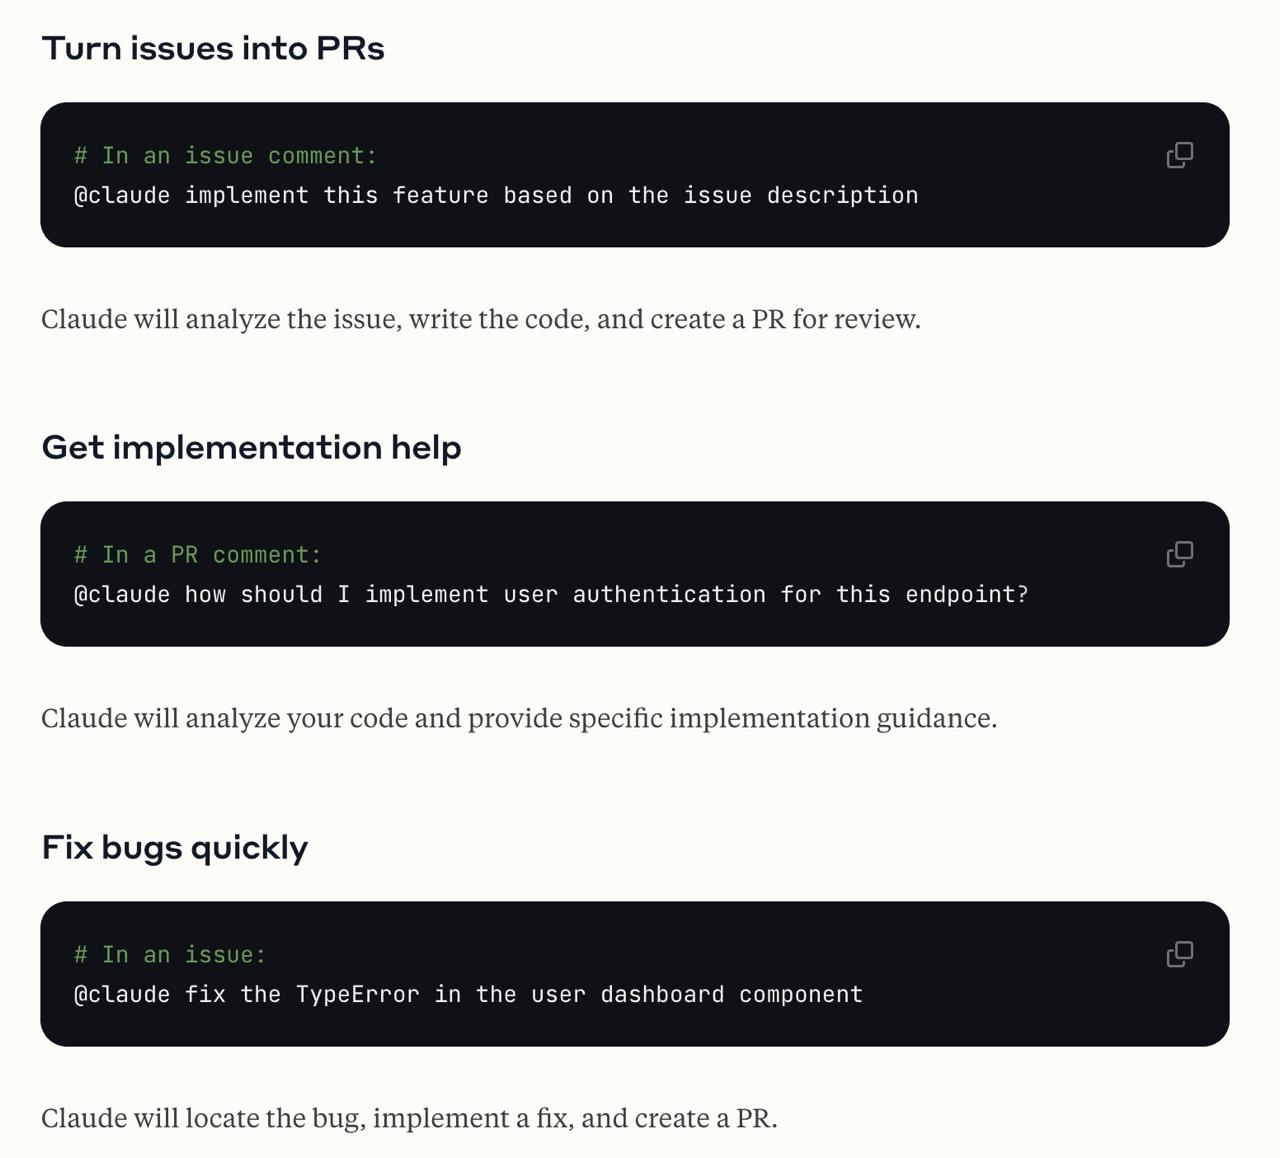Click the paragraph about Claude creating a PR for review
1280x1158 pixels.
pyautogui.click(x=481, y=319)
